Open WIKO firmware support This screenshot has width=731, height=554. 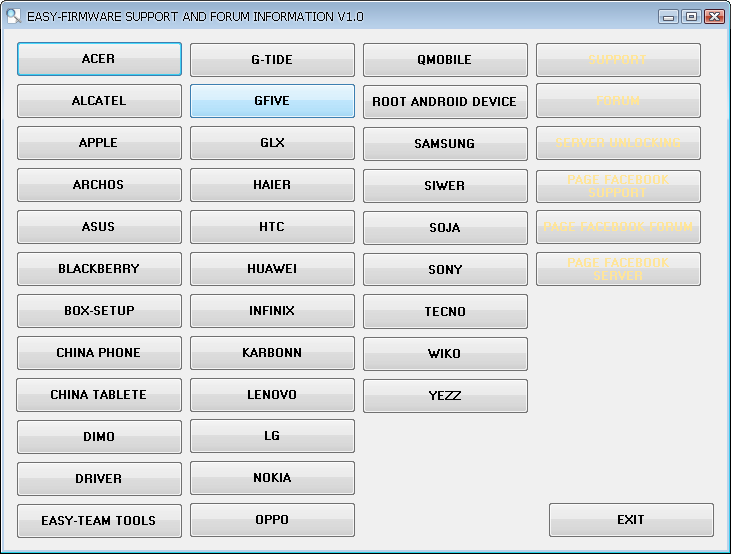coord(445,353)
